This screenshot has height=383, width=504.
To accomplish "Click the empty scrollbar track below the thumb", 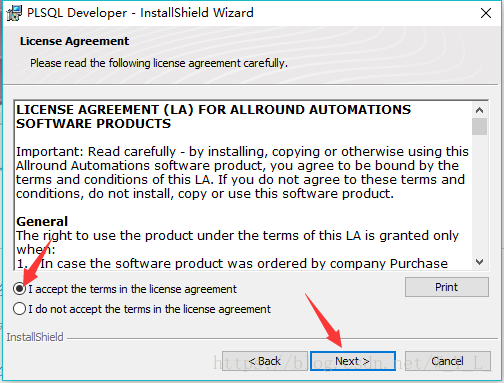I will click(479, 195).
